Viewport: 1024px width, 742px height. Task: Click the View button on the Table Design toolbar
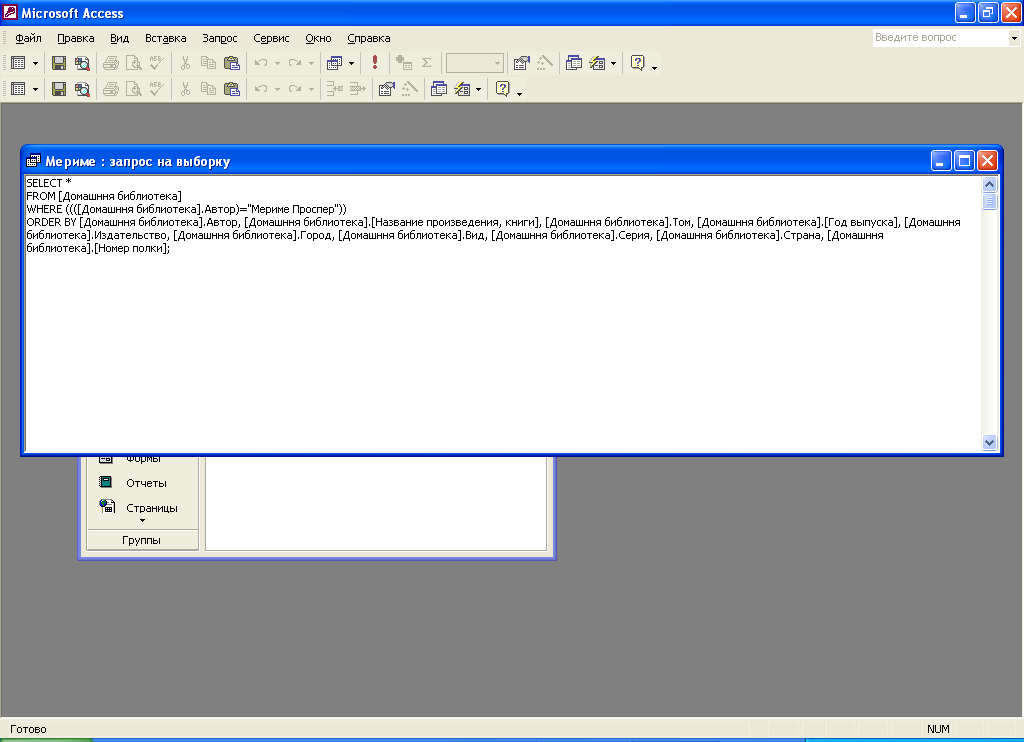tap(18, 89)
